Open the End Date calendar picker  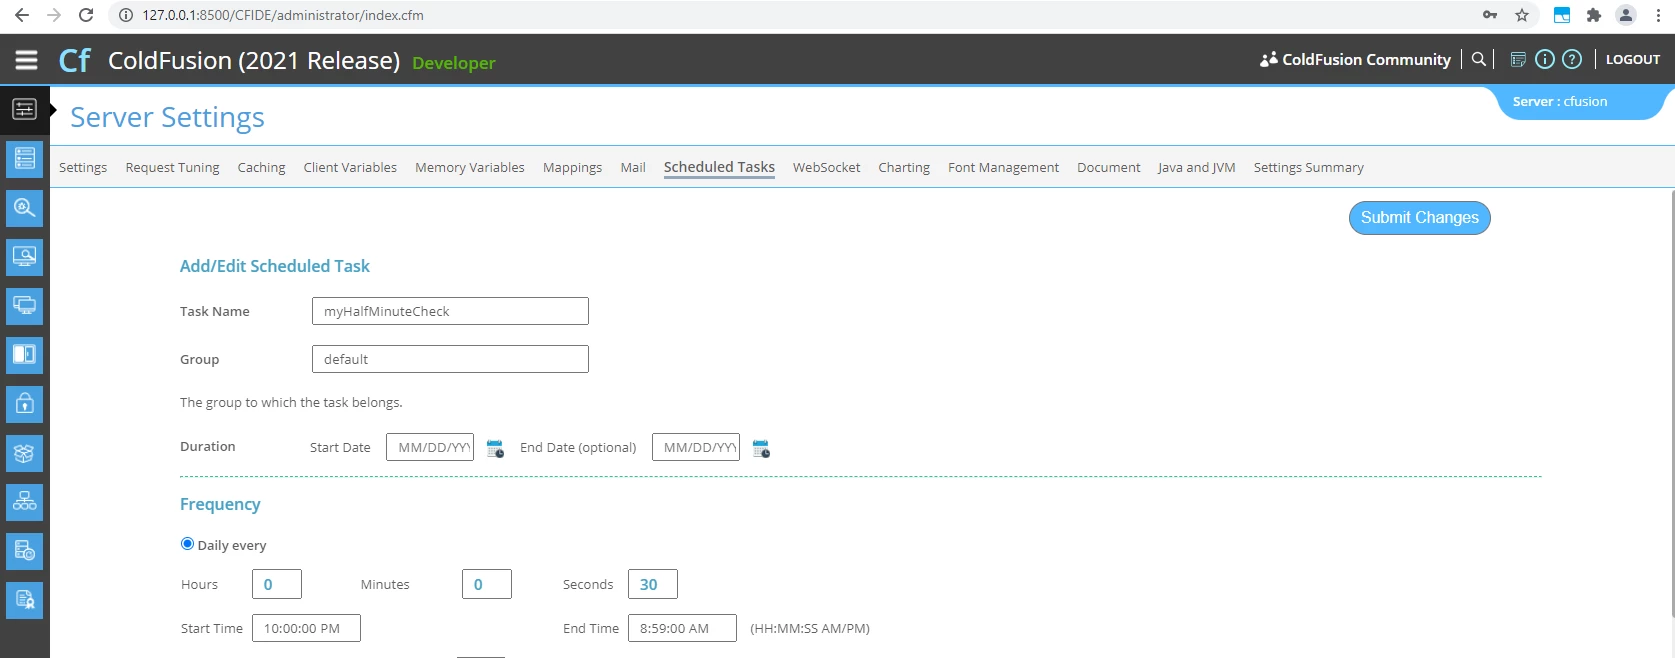coord(761,448)
